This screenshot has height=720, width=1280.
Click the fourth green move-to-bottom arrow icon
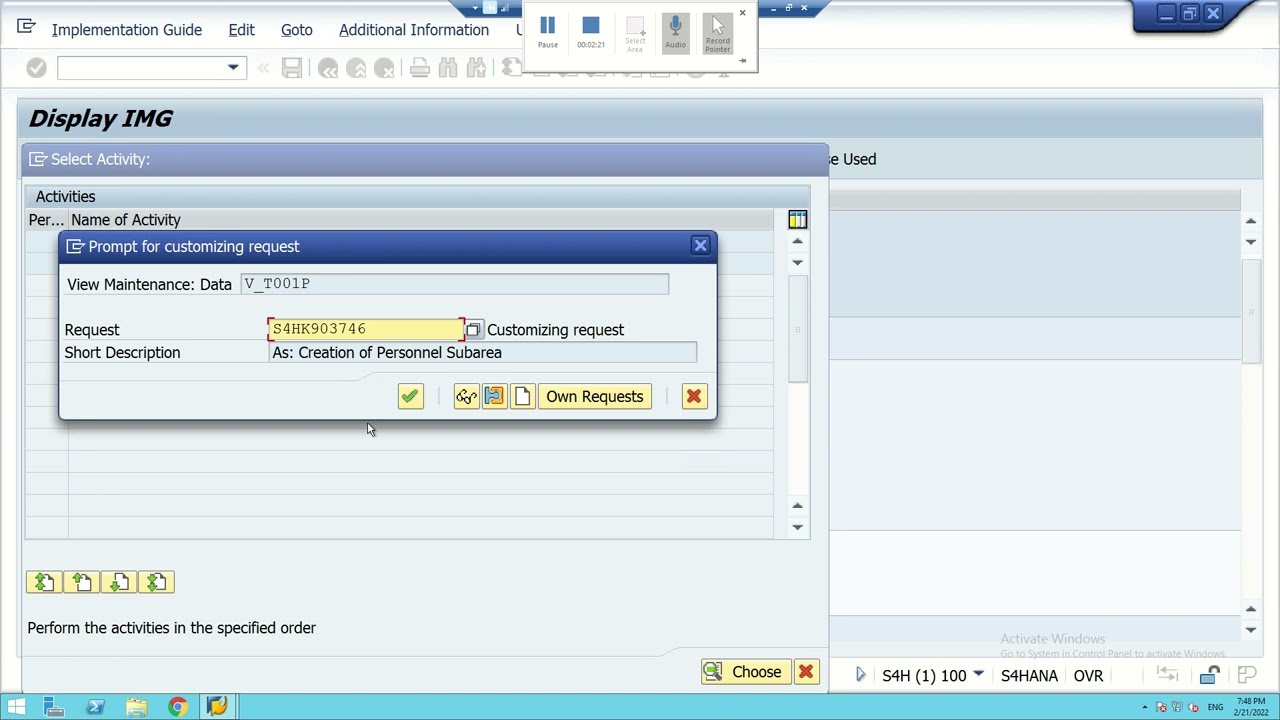coord(157,582)
